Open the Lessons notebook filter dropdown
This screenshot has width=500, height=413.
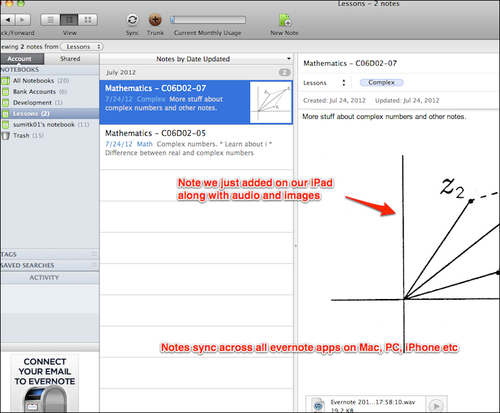point(82,47)
